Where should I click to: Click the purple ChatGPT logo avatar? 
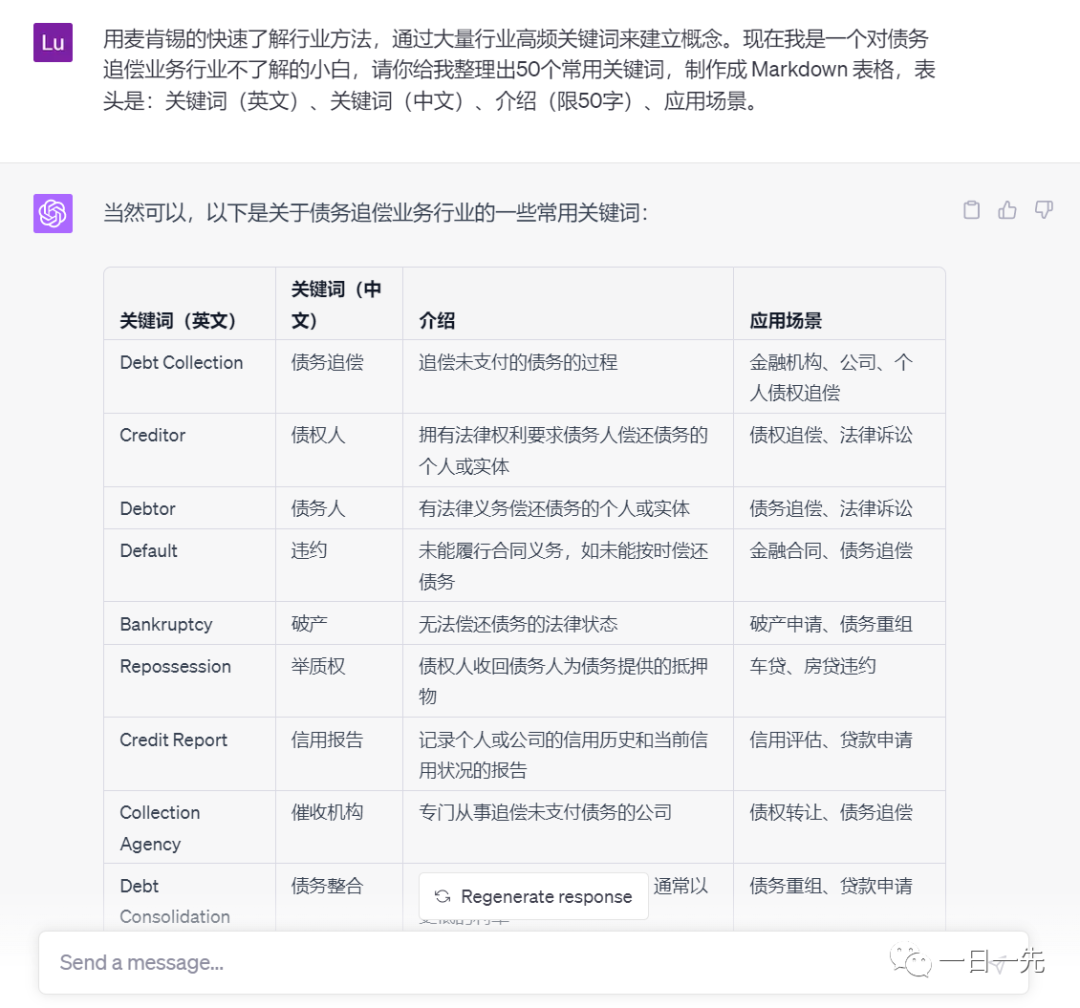click(x=53, y=214)
